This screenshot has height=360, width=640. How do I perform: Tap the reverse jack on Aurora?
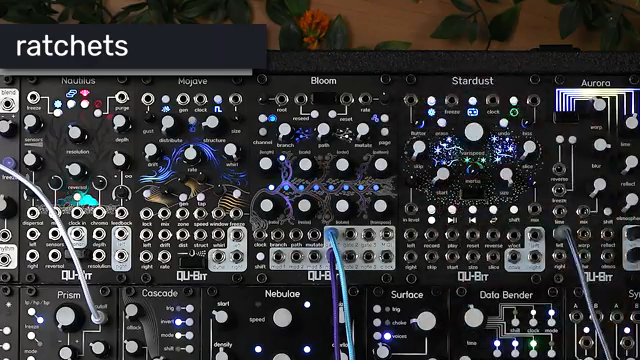(x=559, y=168)
